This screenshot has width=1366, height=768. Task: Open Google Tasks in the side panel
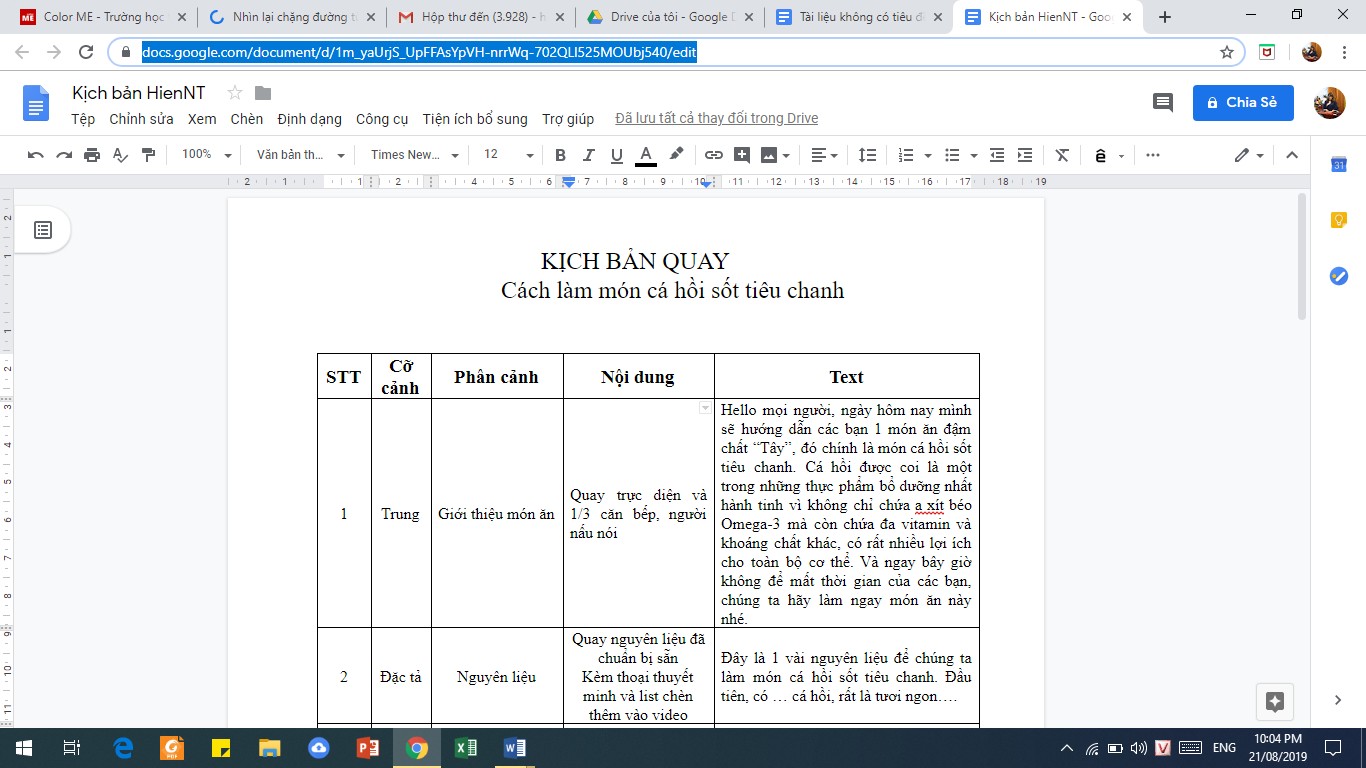(x=1339, y=276)
